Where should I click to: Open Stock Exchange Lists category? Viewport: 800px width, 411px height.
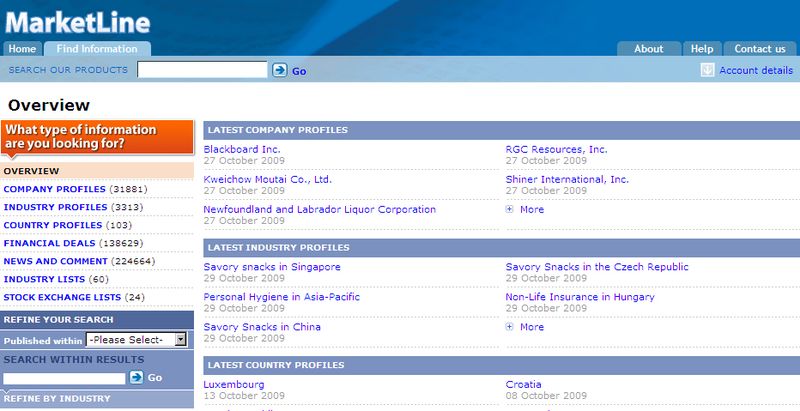click(62, 297)
